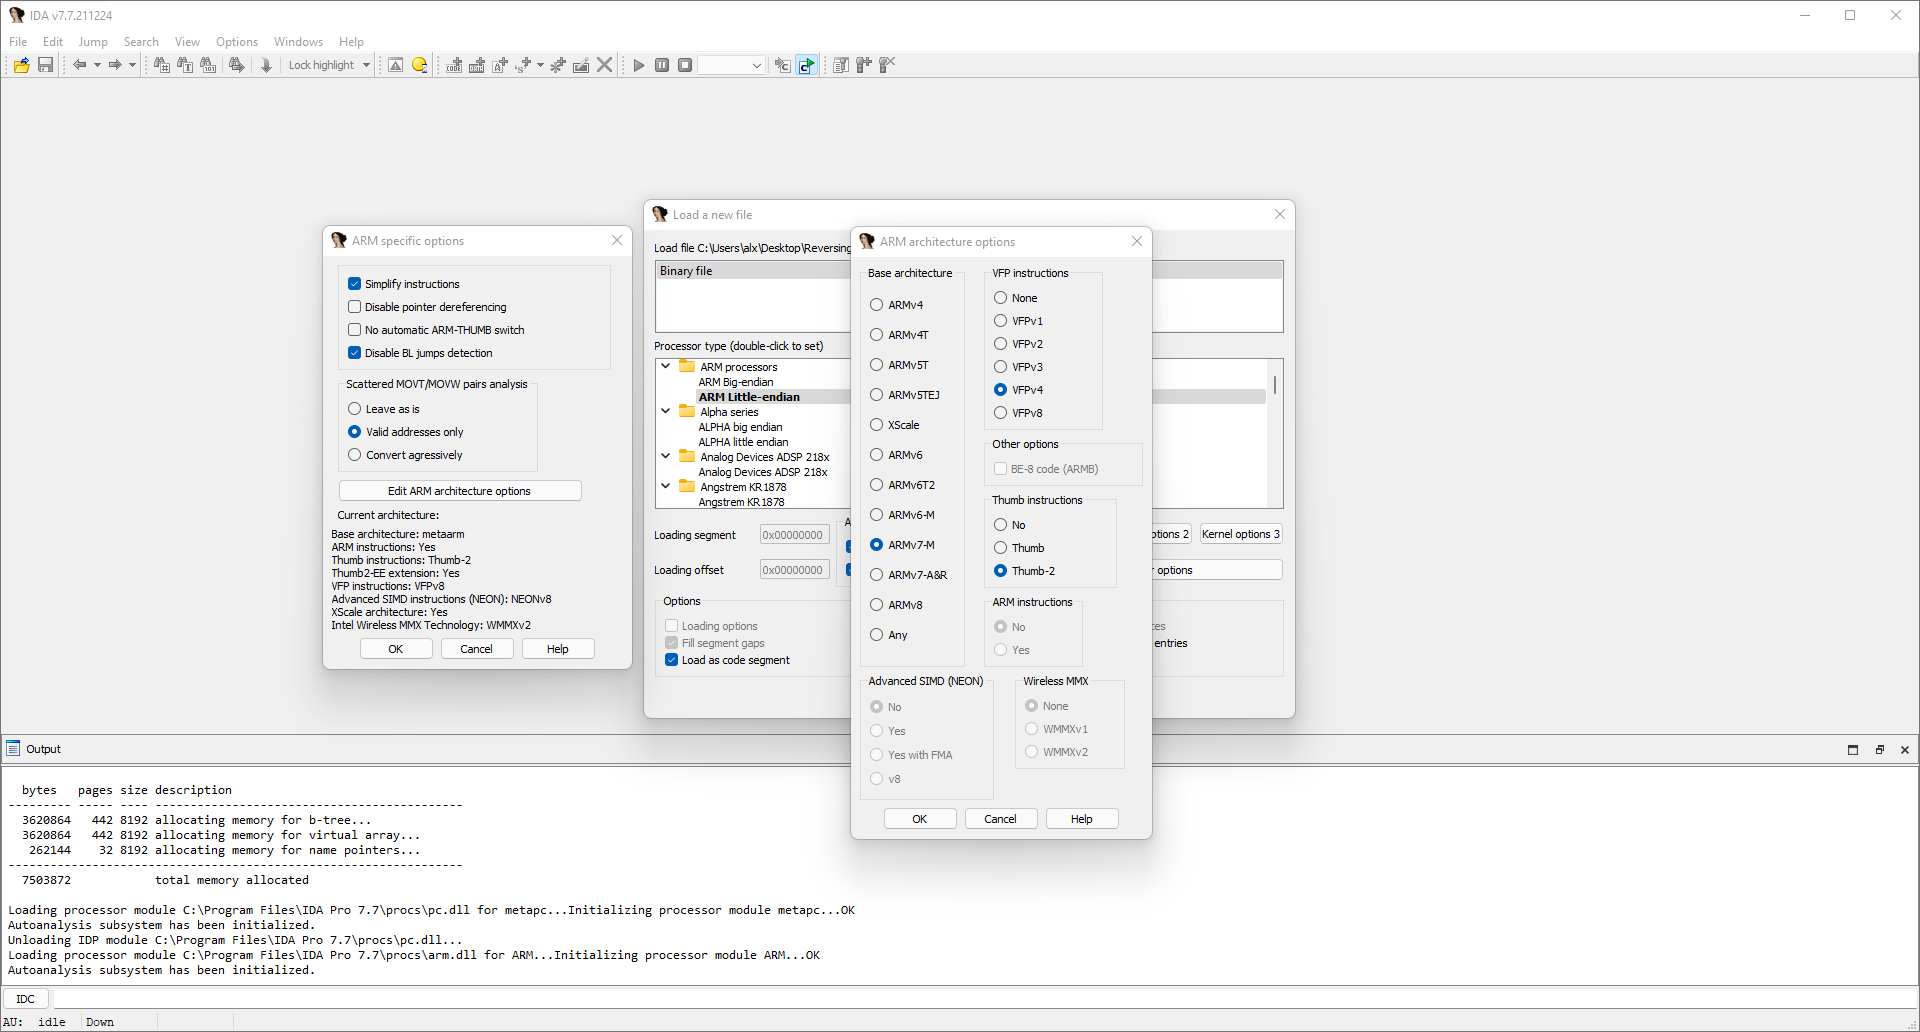
Task: Open the memory usage pie chart icon
Action: (419, 64)
